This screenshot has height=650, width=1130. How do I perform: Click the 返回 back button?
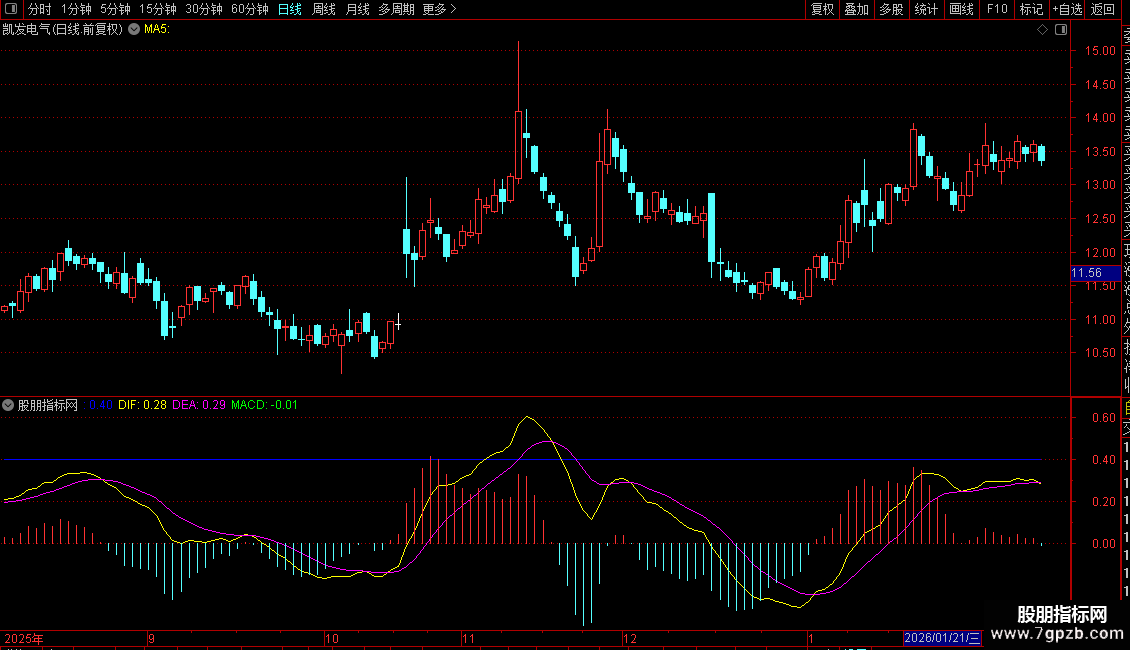(x=1103, y=9)
